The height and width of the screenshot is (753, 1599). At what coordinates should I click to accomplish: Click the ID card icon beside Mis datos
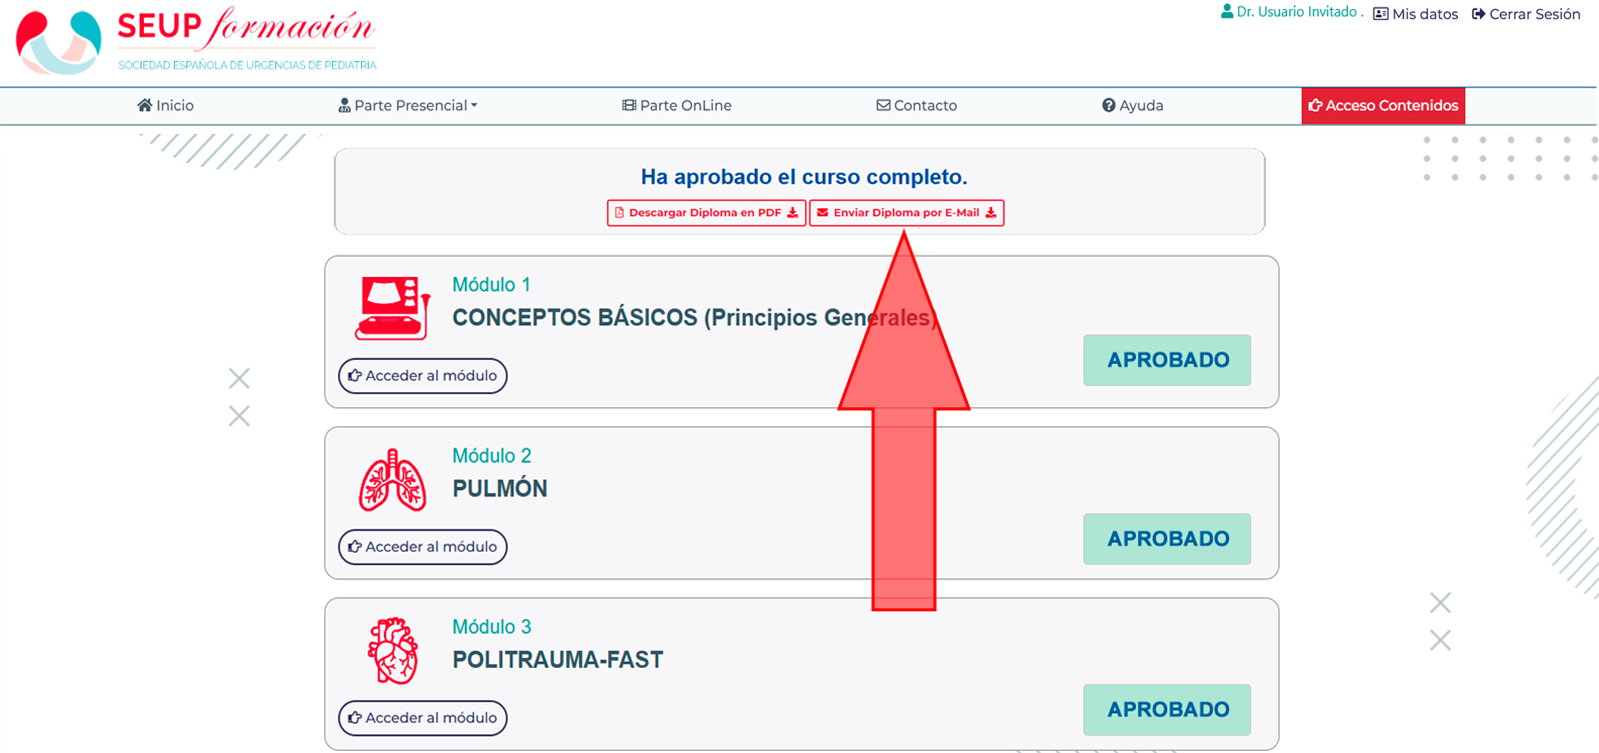point(1381,14)
